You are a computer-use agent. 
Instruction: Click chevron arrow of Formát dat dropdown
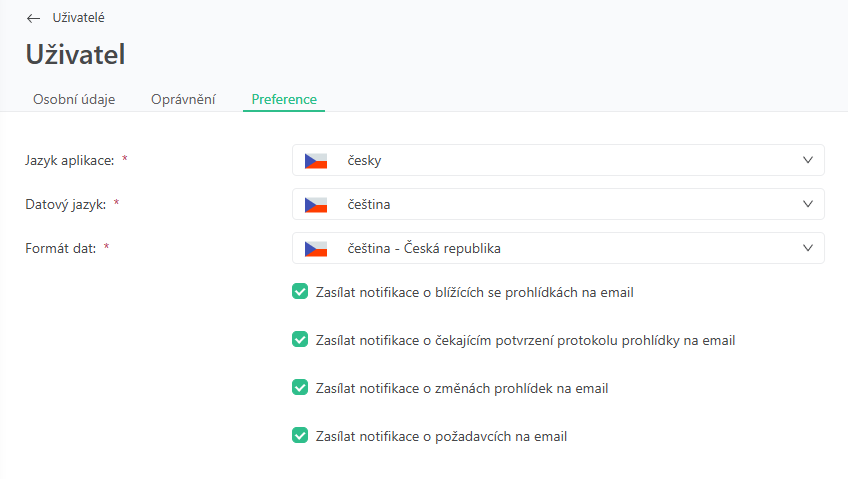[x=808, y=248]
